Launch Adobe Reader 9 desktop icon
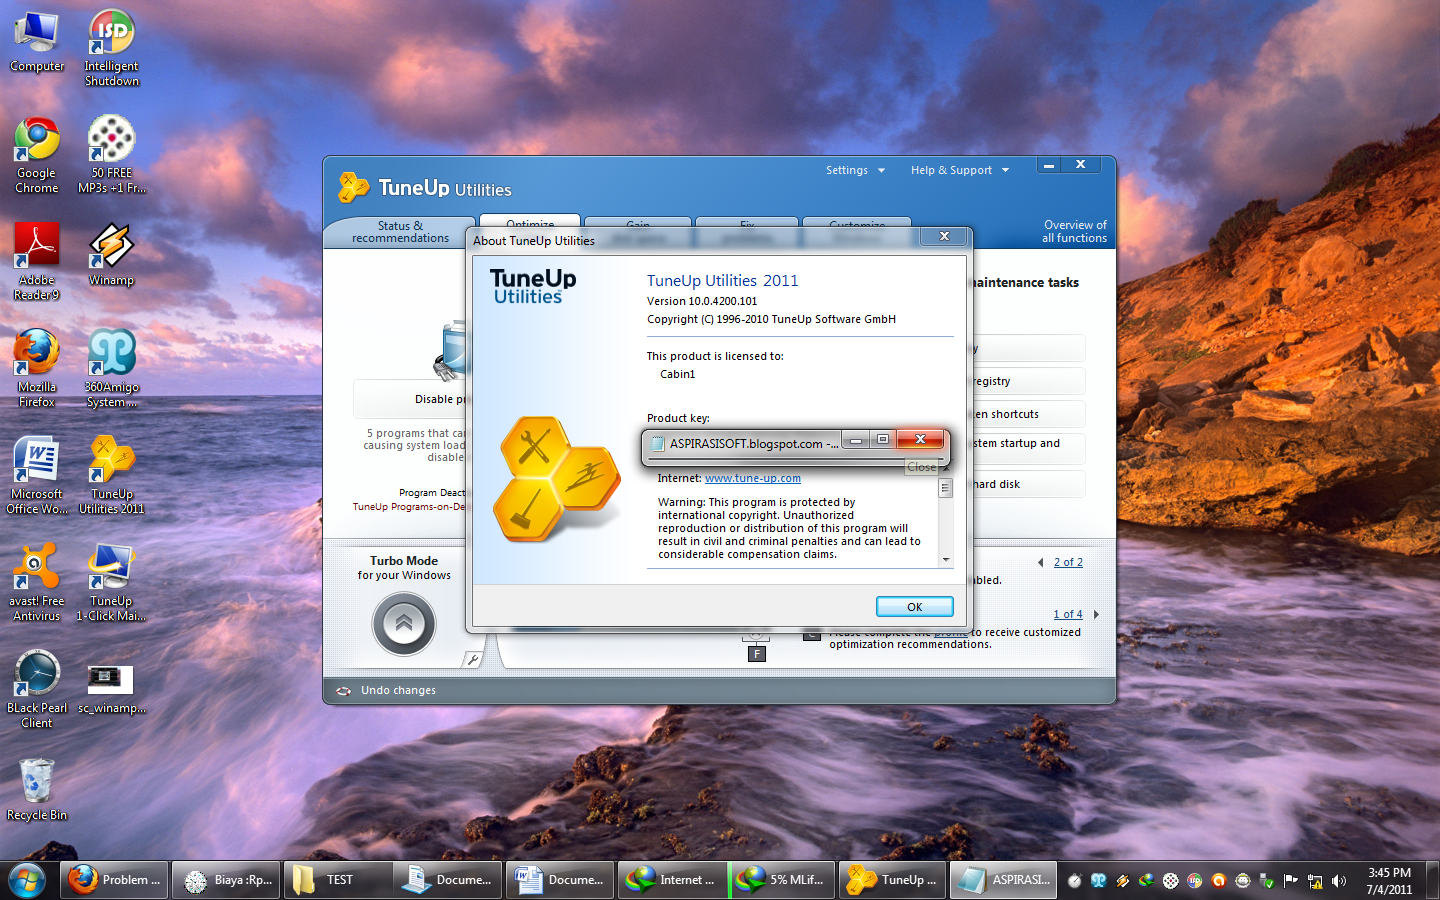Viewport: 1440px width, 900px height. (x=37, y=262)
